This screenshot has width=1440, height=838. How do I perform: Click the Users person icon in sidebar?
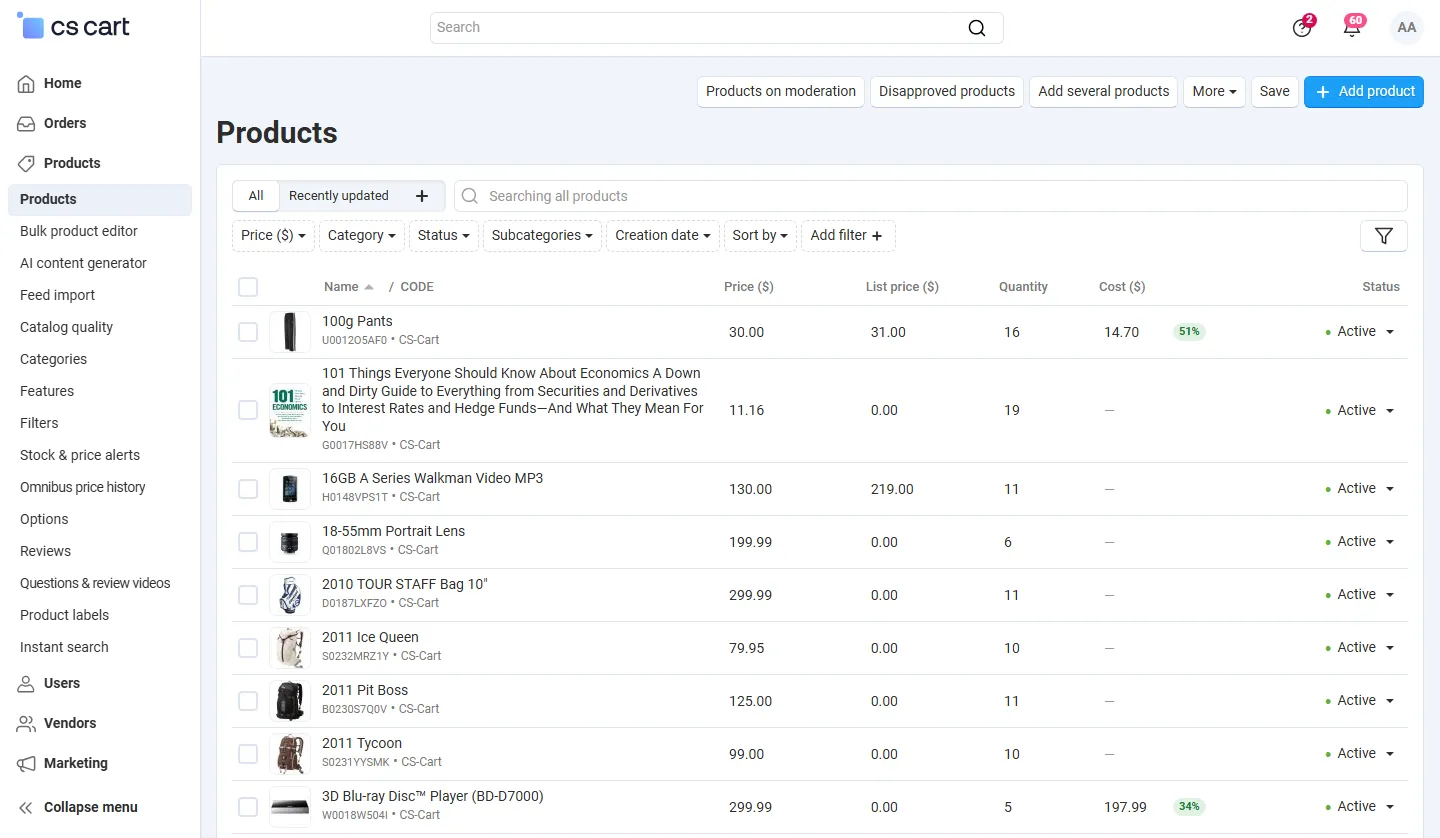pyautogui.click(x=26, y=684)
